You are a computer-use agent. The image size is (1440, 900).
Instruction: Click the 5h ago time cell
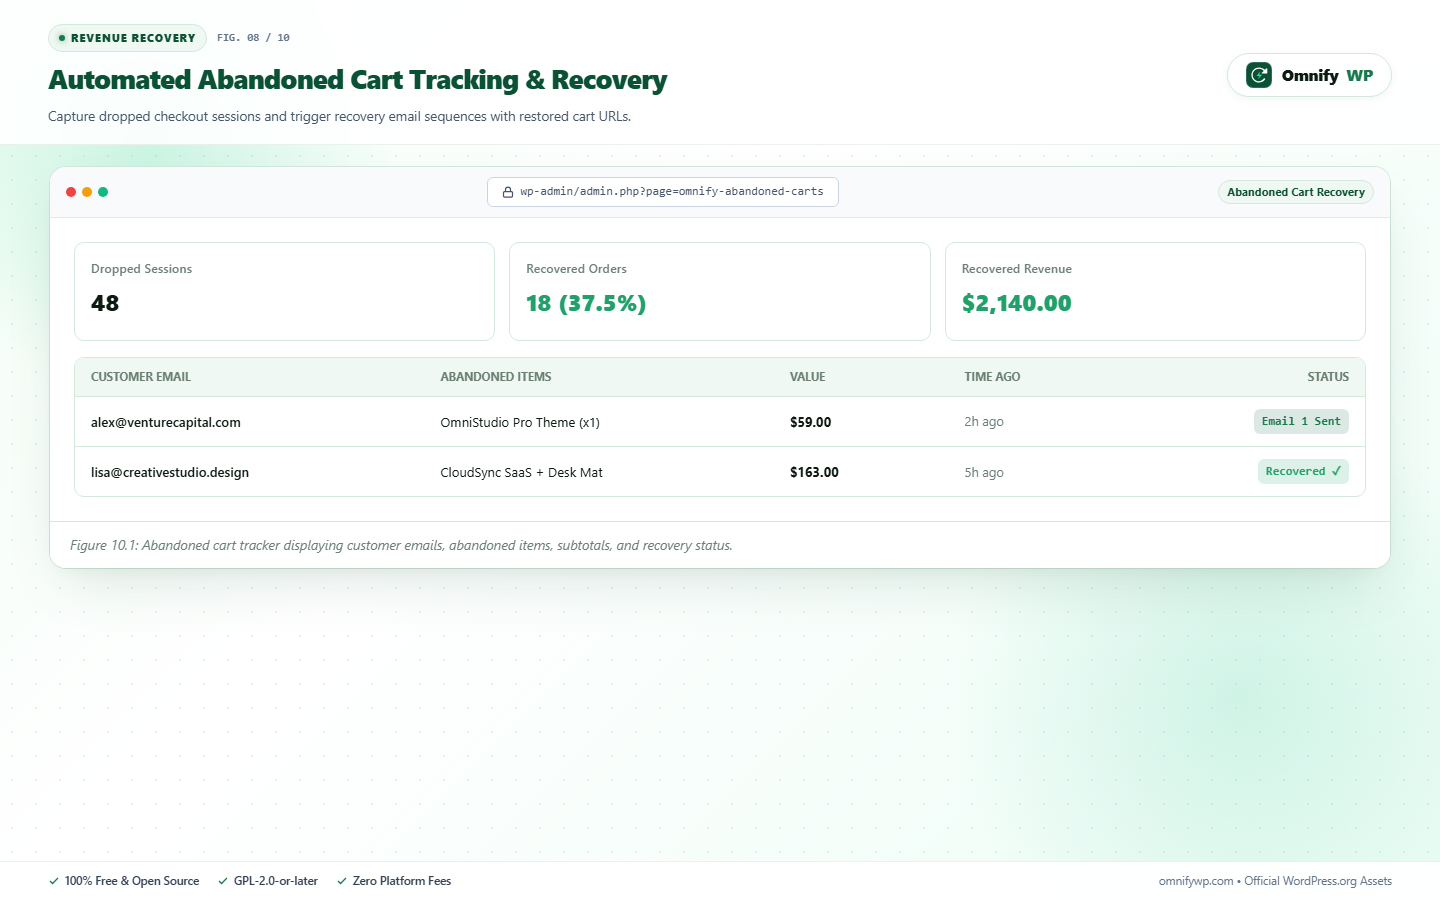[984, 472]
